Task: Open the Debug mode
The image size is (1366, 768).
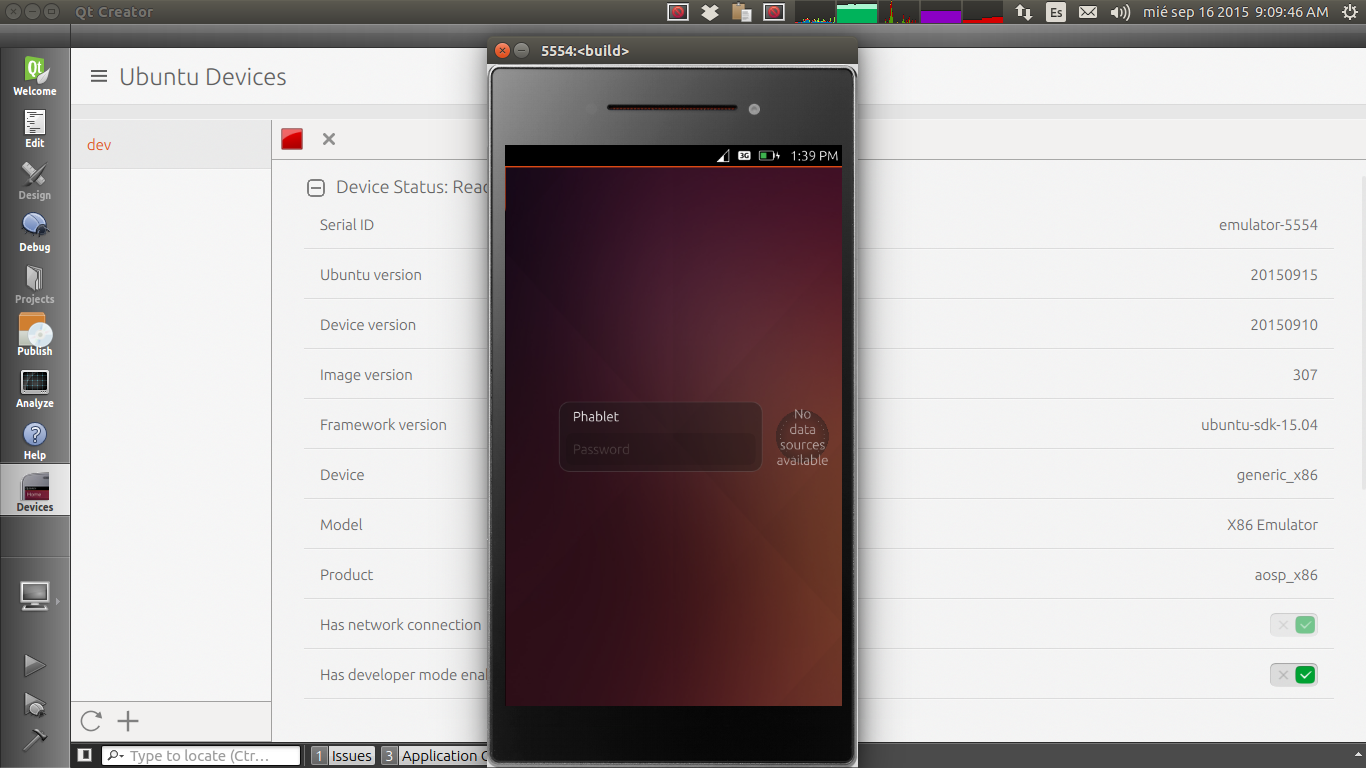Action: 35,232
